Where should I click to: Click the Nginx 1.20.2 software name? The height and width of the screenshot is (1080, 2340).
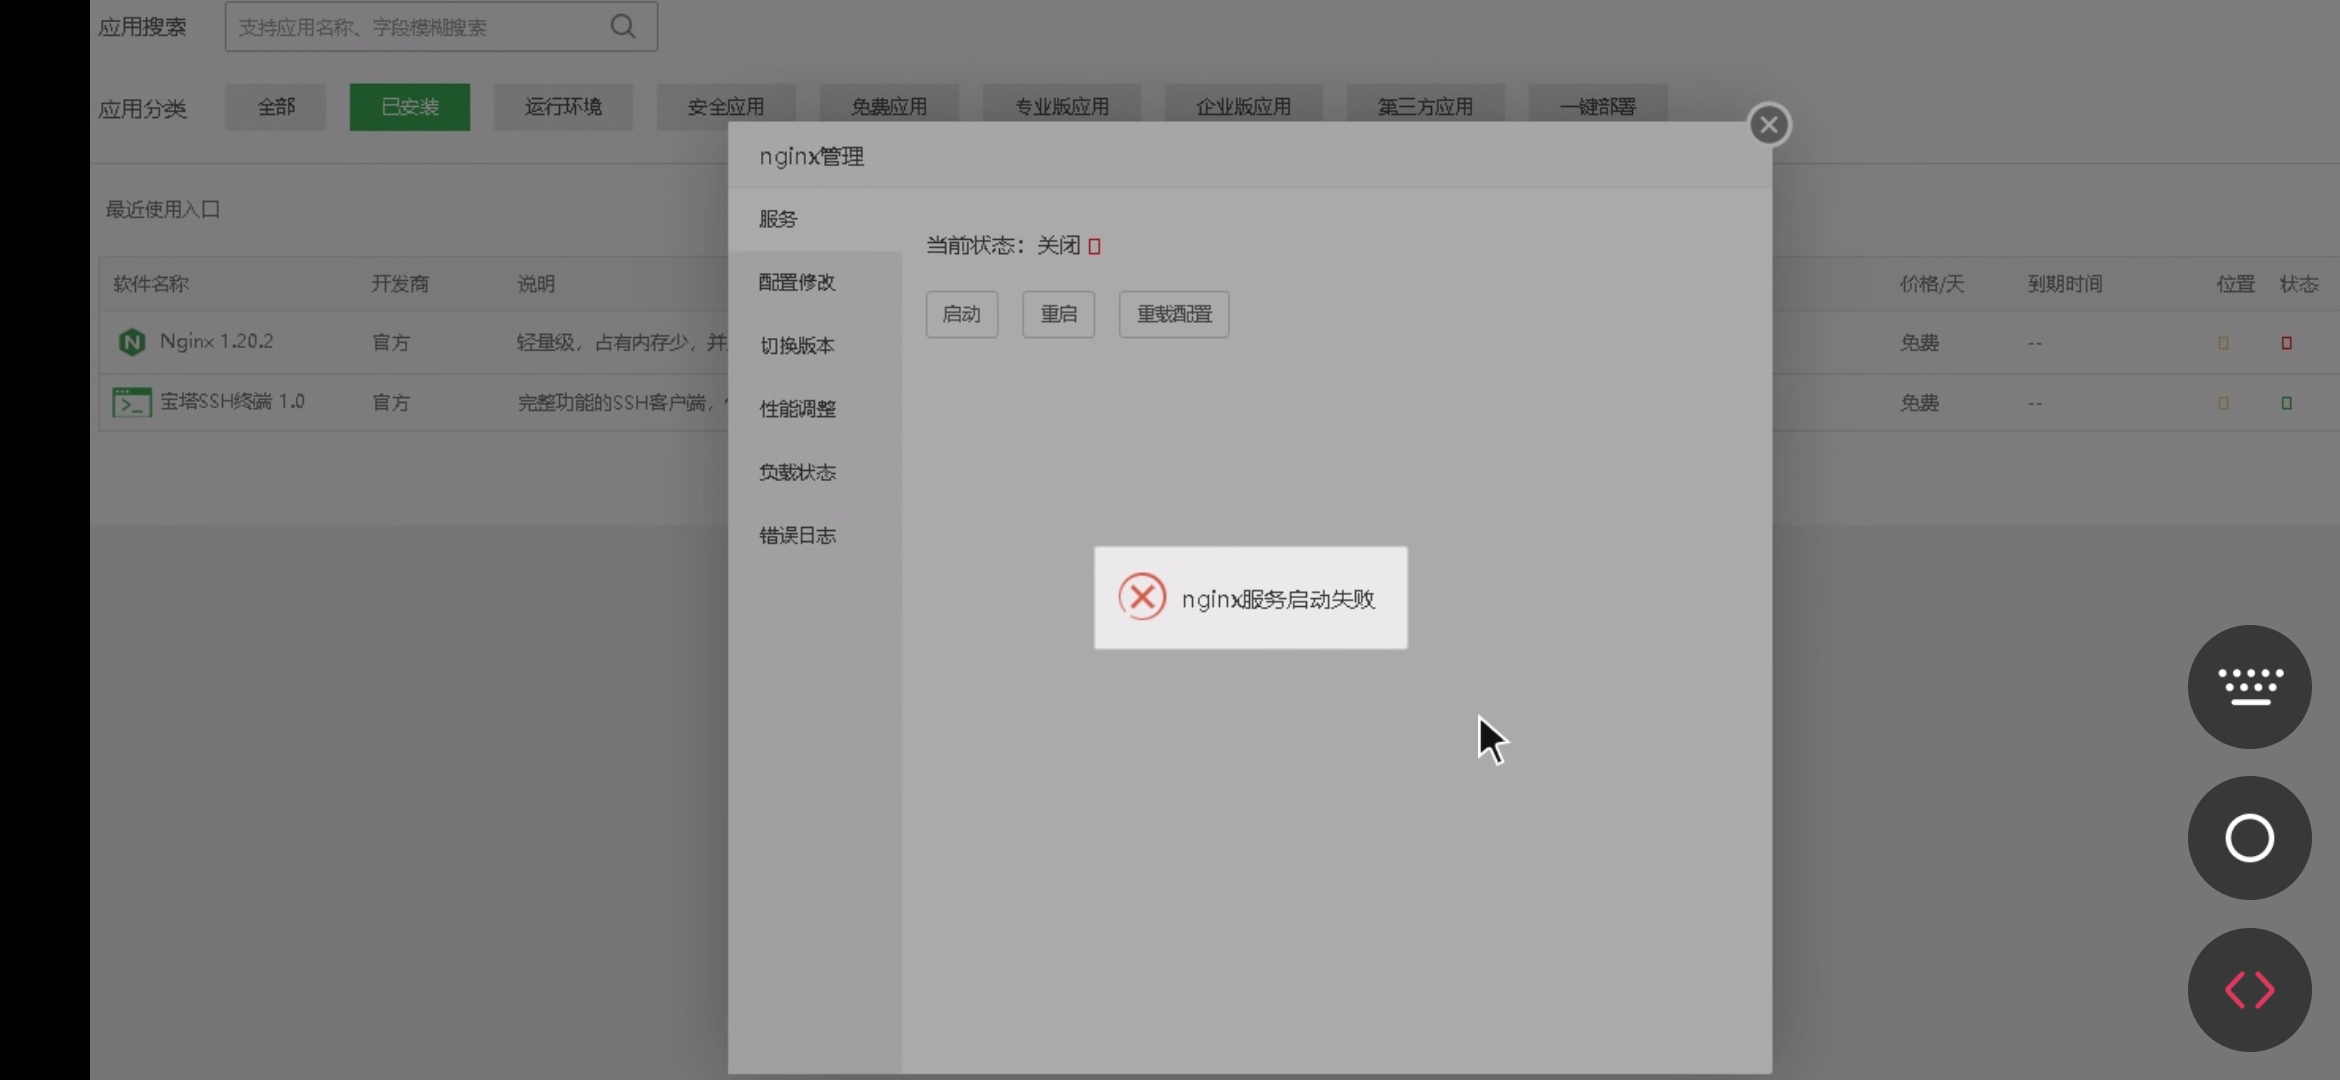coord(217,342)
